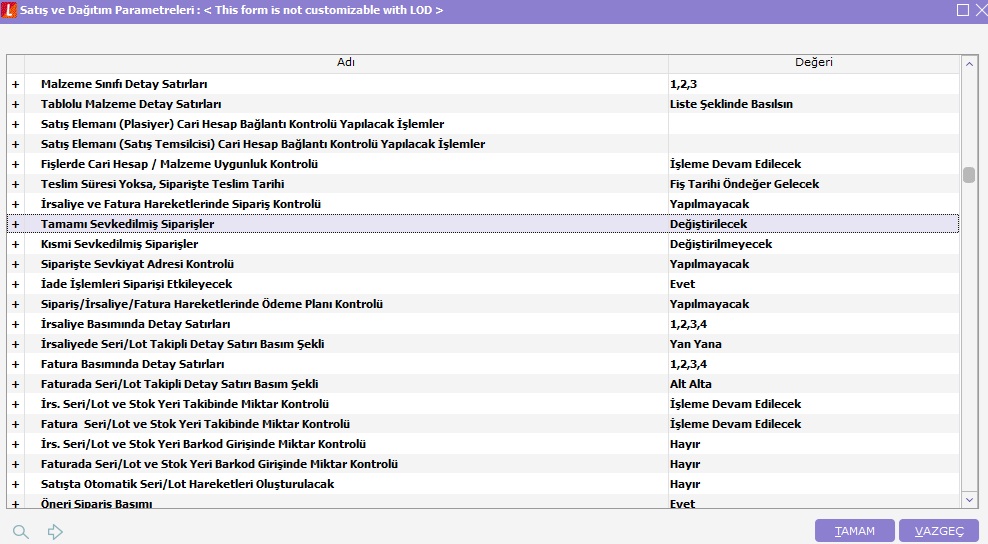
Task: Click the value Alt Alta
Action: click(x=691, y=384)
